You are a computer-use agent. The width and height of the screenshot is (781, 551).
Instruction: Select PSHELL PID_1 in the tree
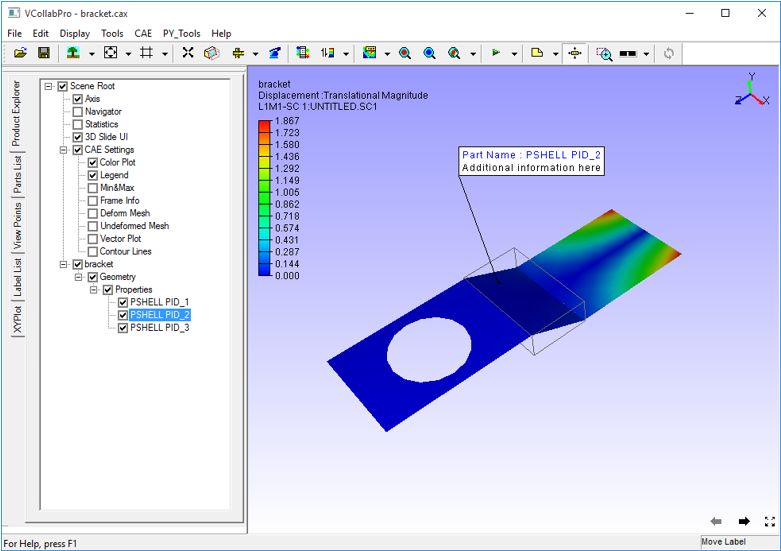point(159,302)
